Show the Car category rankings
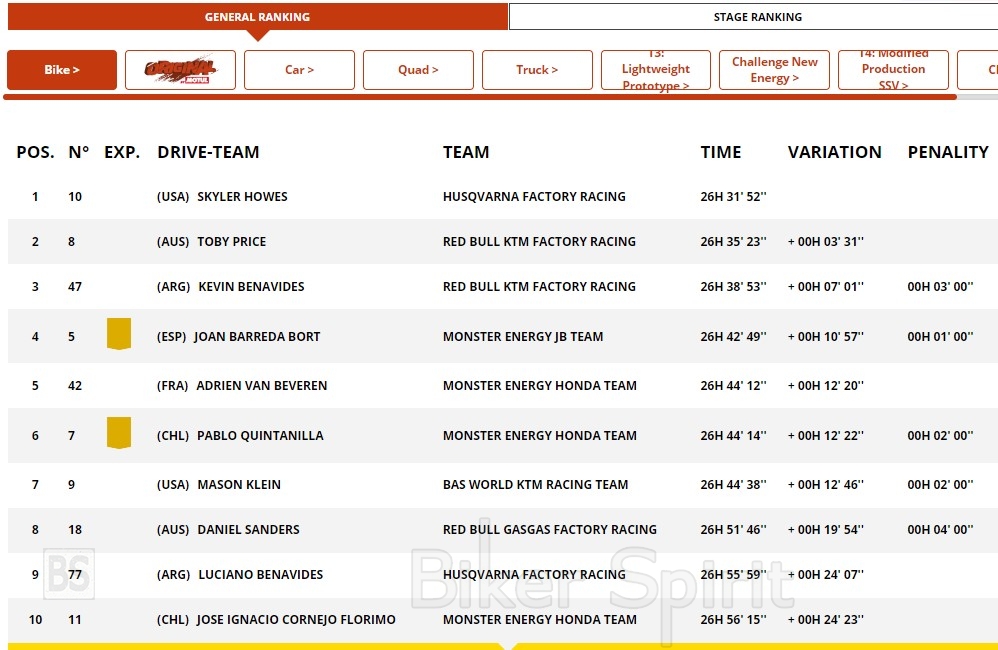The image size is (998, 650). [299, 70]
